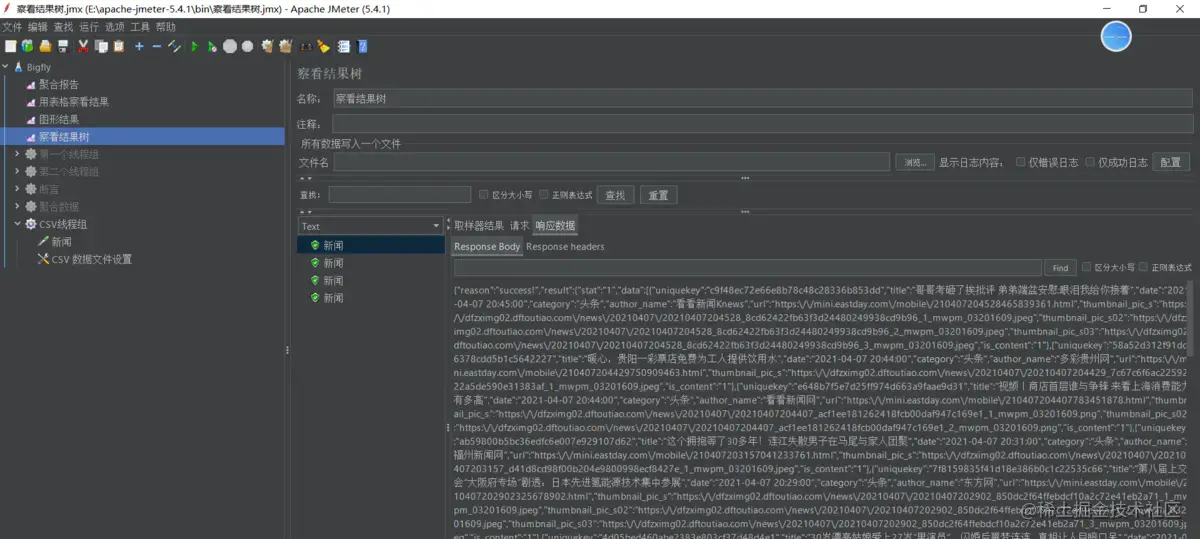Toggle element enabled state via toolbar icon

(174, 46)
